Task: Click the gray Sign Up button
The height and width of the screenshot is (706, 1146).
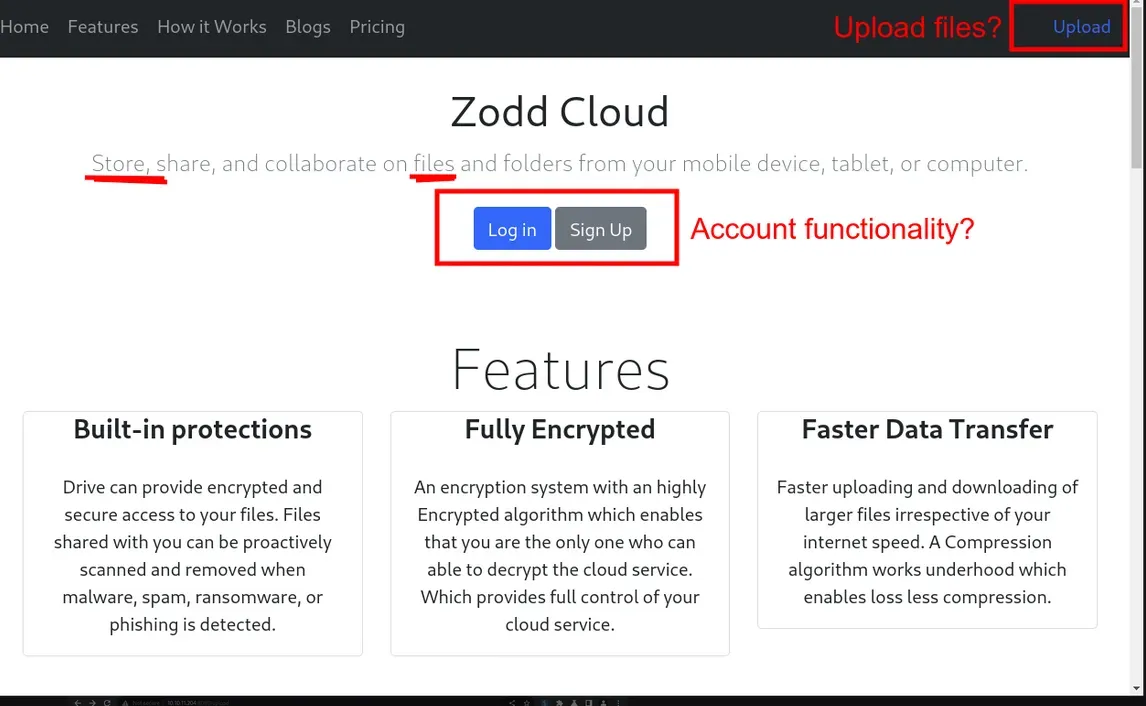Action: pyautogui.click(x=601, y=229)
